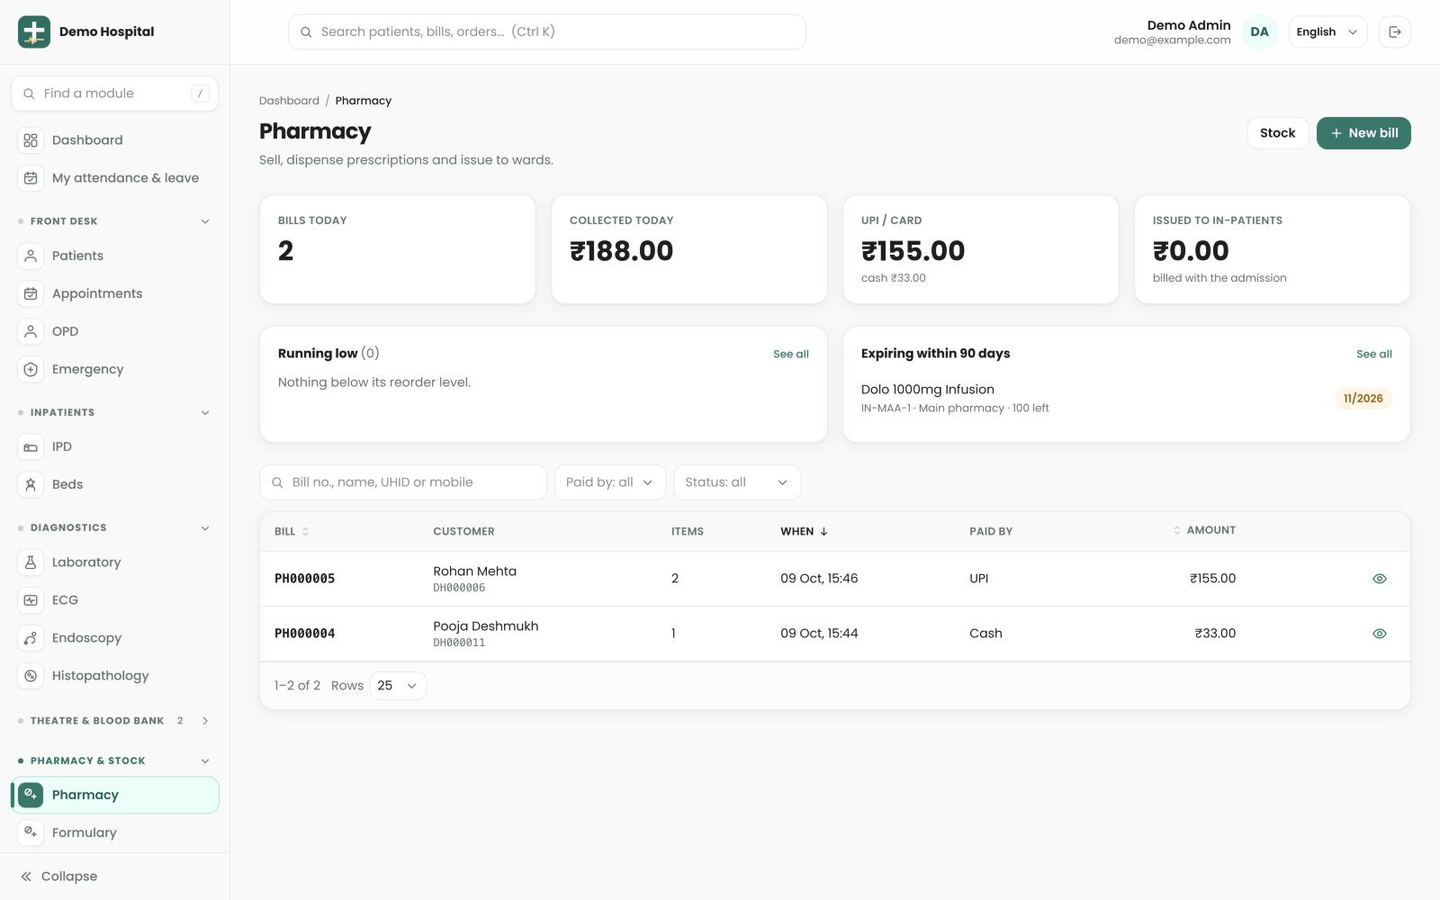The width and height of the screenshot is (1440, 900).
Task: Open the Dashboard module icon
Action: point(31,140)
